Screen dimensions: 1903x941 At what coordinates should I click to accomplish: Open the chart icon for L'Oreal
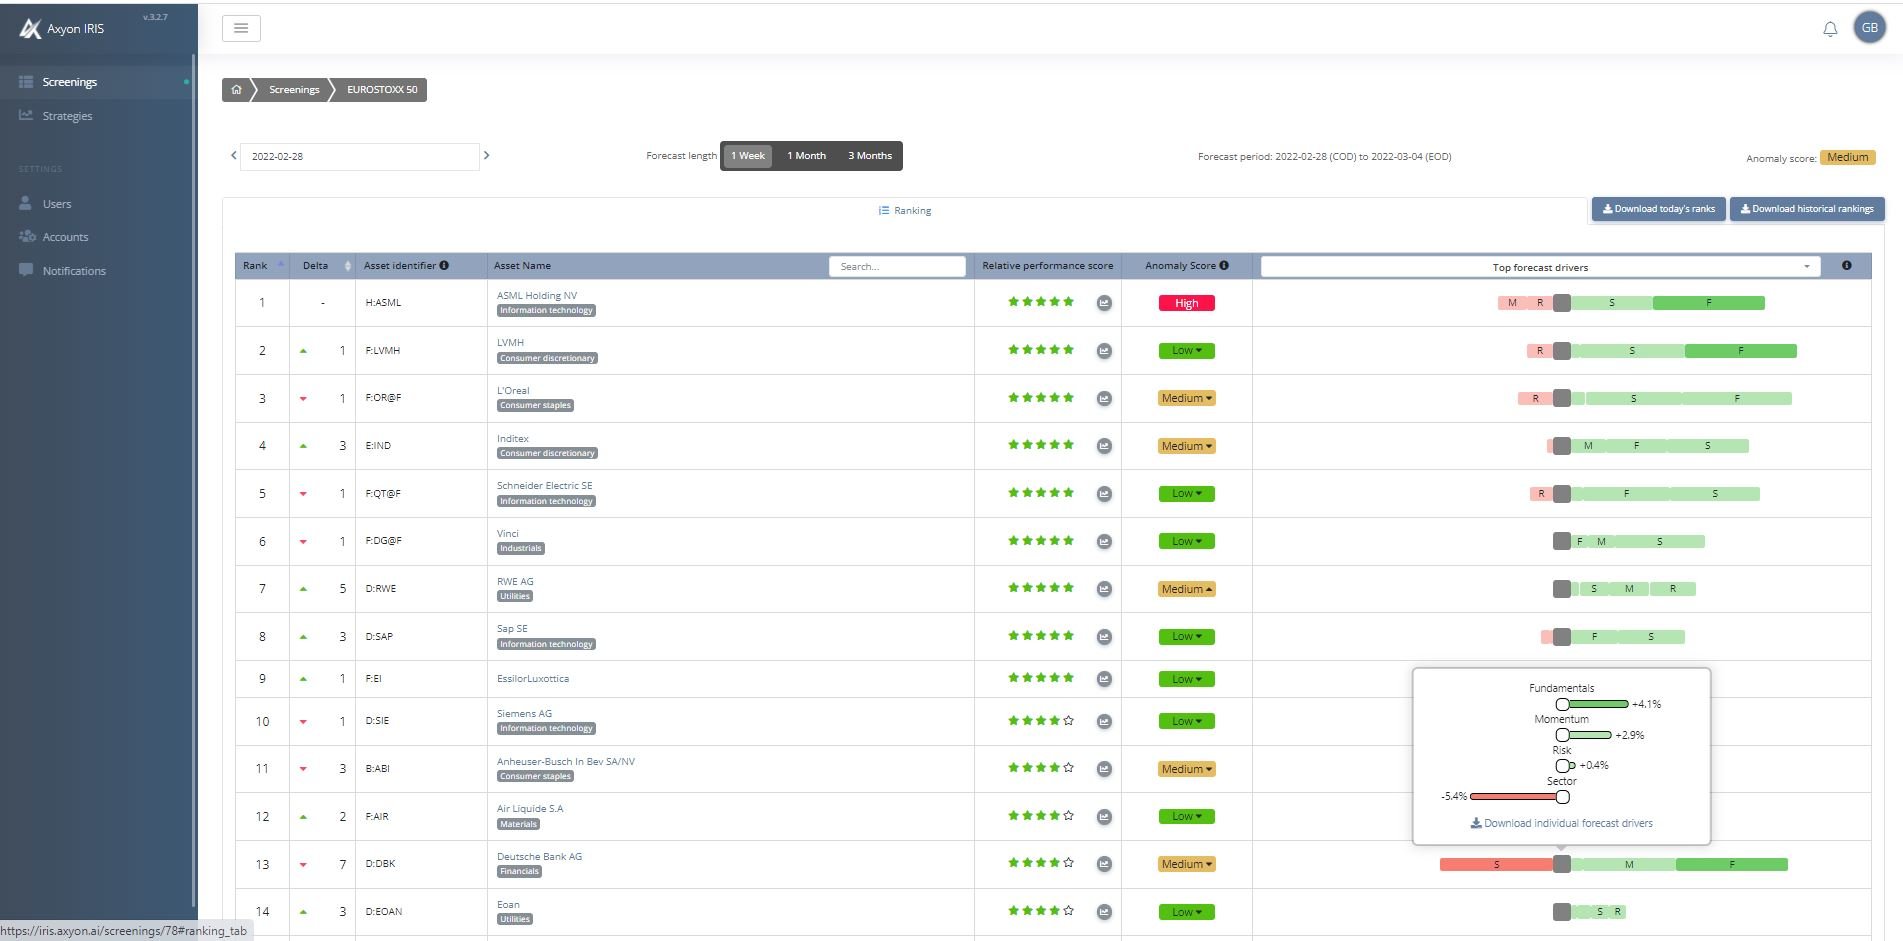coord(1104,398)
